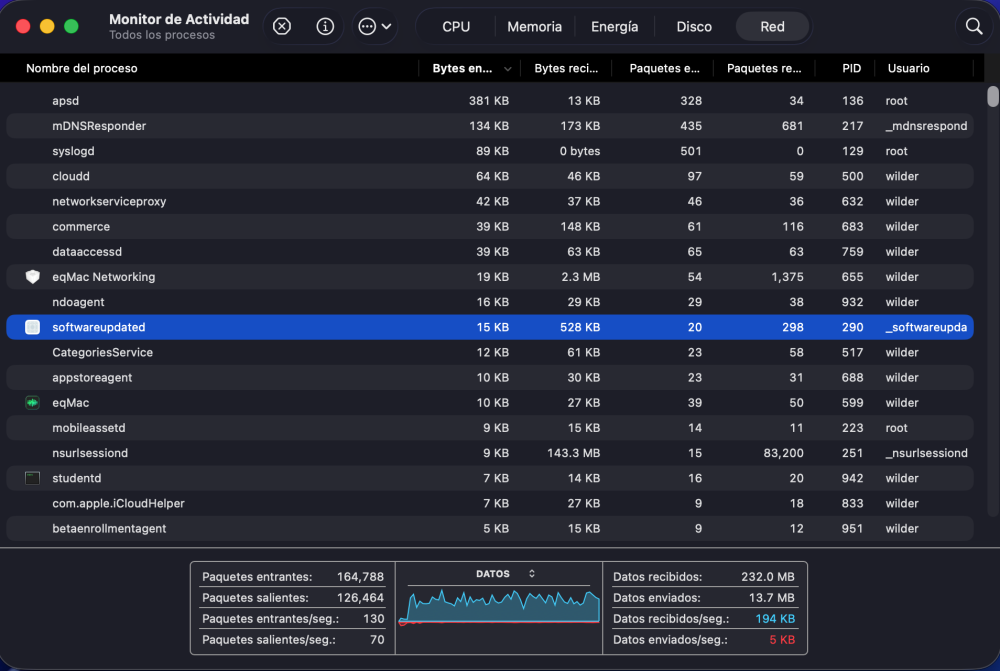The image size is (1000, 671).
Task: Click the stop process X icon
Action: click(x=282, y=26)
